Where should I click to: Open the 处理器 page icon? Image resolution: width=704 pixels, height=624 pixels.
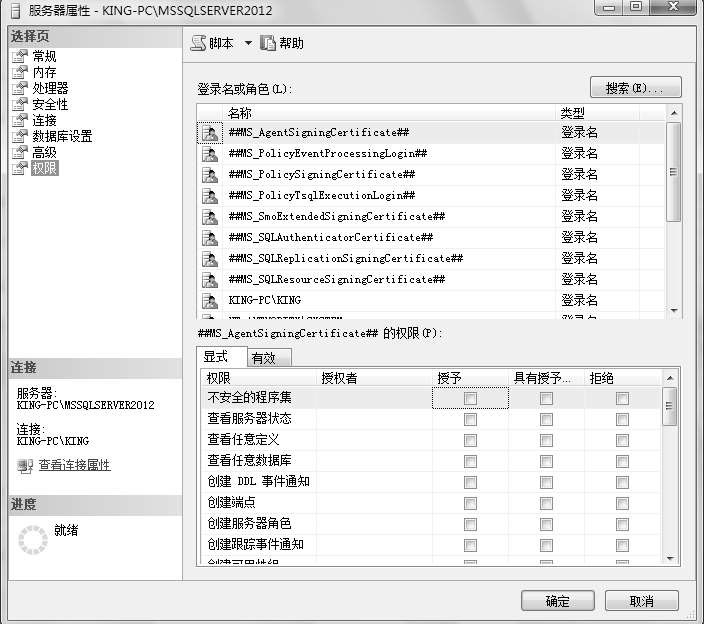click(19, 88)
